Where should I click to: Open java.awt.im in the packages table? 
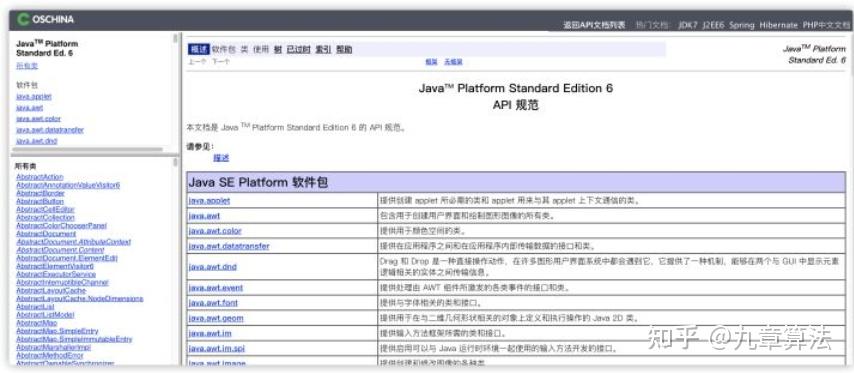210,333
